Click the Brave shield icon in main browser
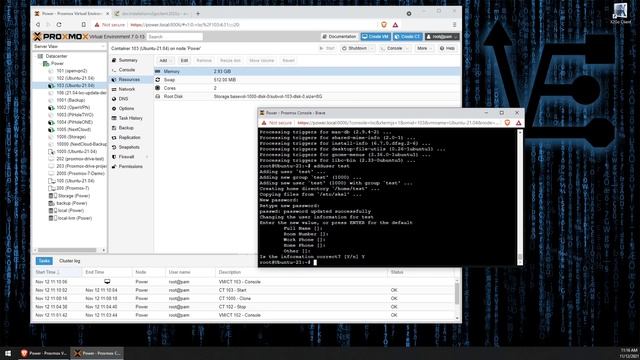This screenshot has height=360, width=640. click(384, 25)
